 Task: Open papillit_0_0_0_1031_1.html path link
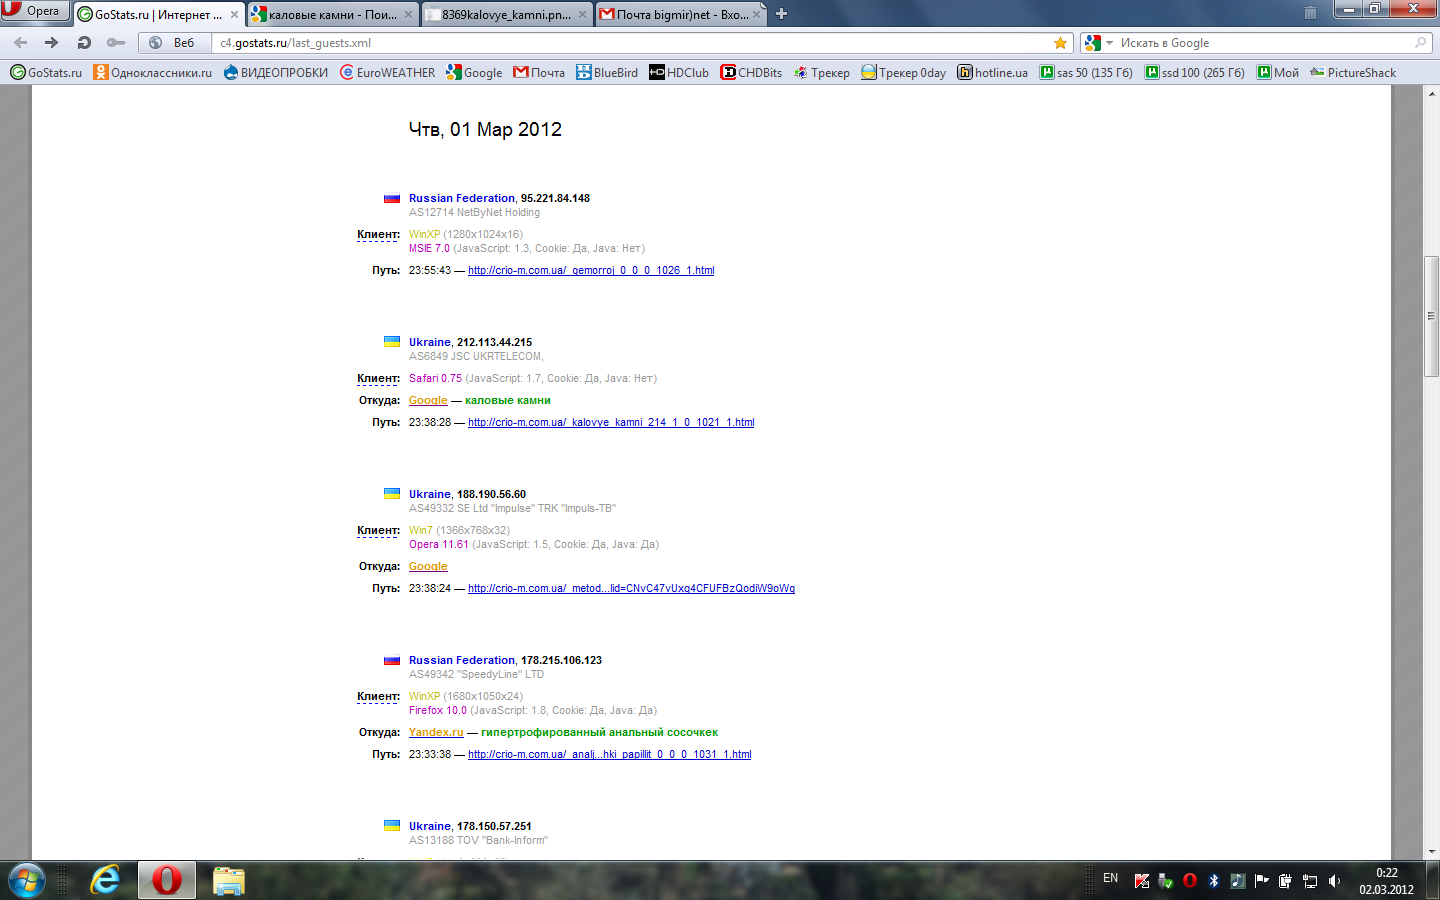[609, 754]
